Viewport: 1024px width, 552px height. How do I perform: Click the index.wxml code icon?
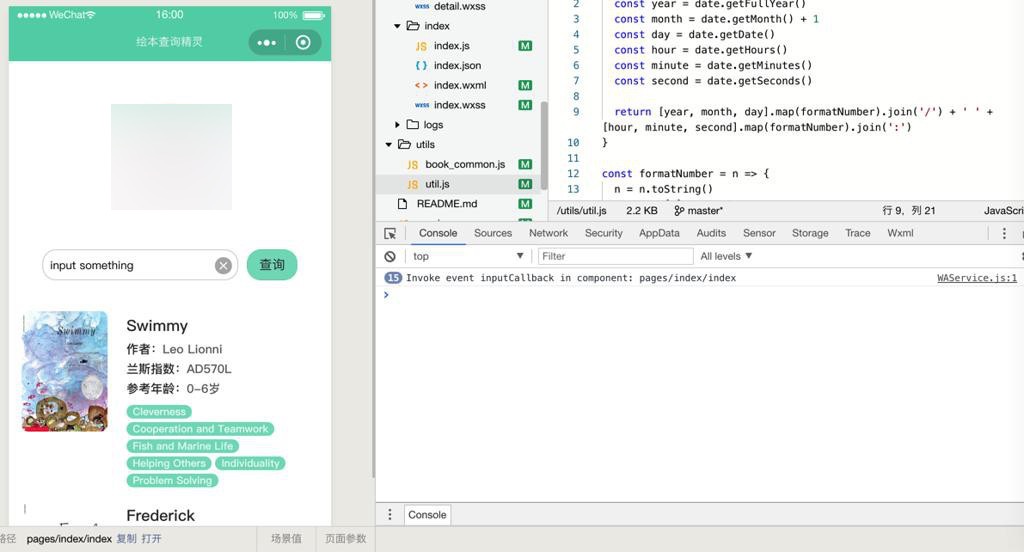[x=421, y=85]
